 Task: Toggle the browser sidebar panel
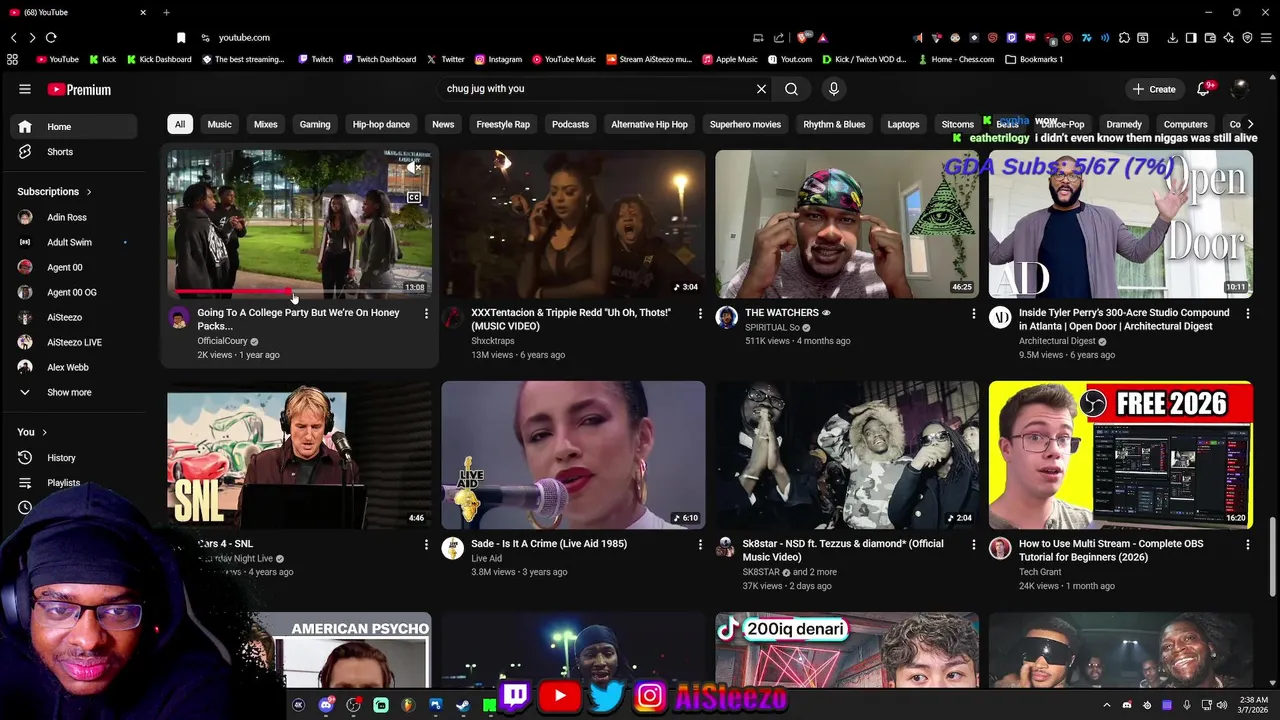point(1191,38)
